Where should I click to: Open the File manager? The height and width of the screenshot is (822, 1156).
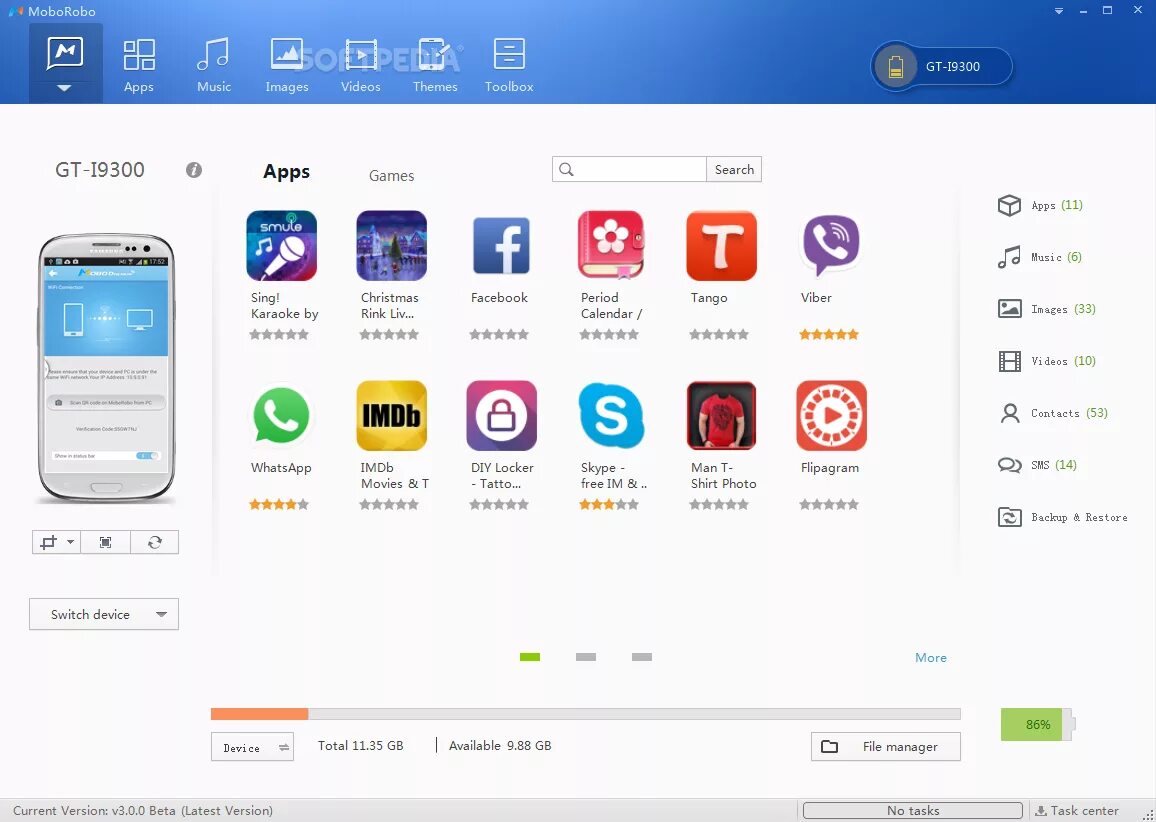coord(885,746)
